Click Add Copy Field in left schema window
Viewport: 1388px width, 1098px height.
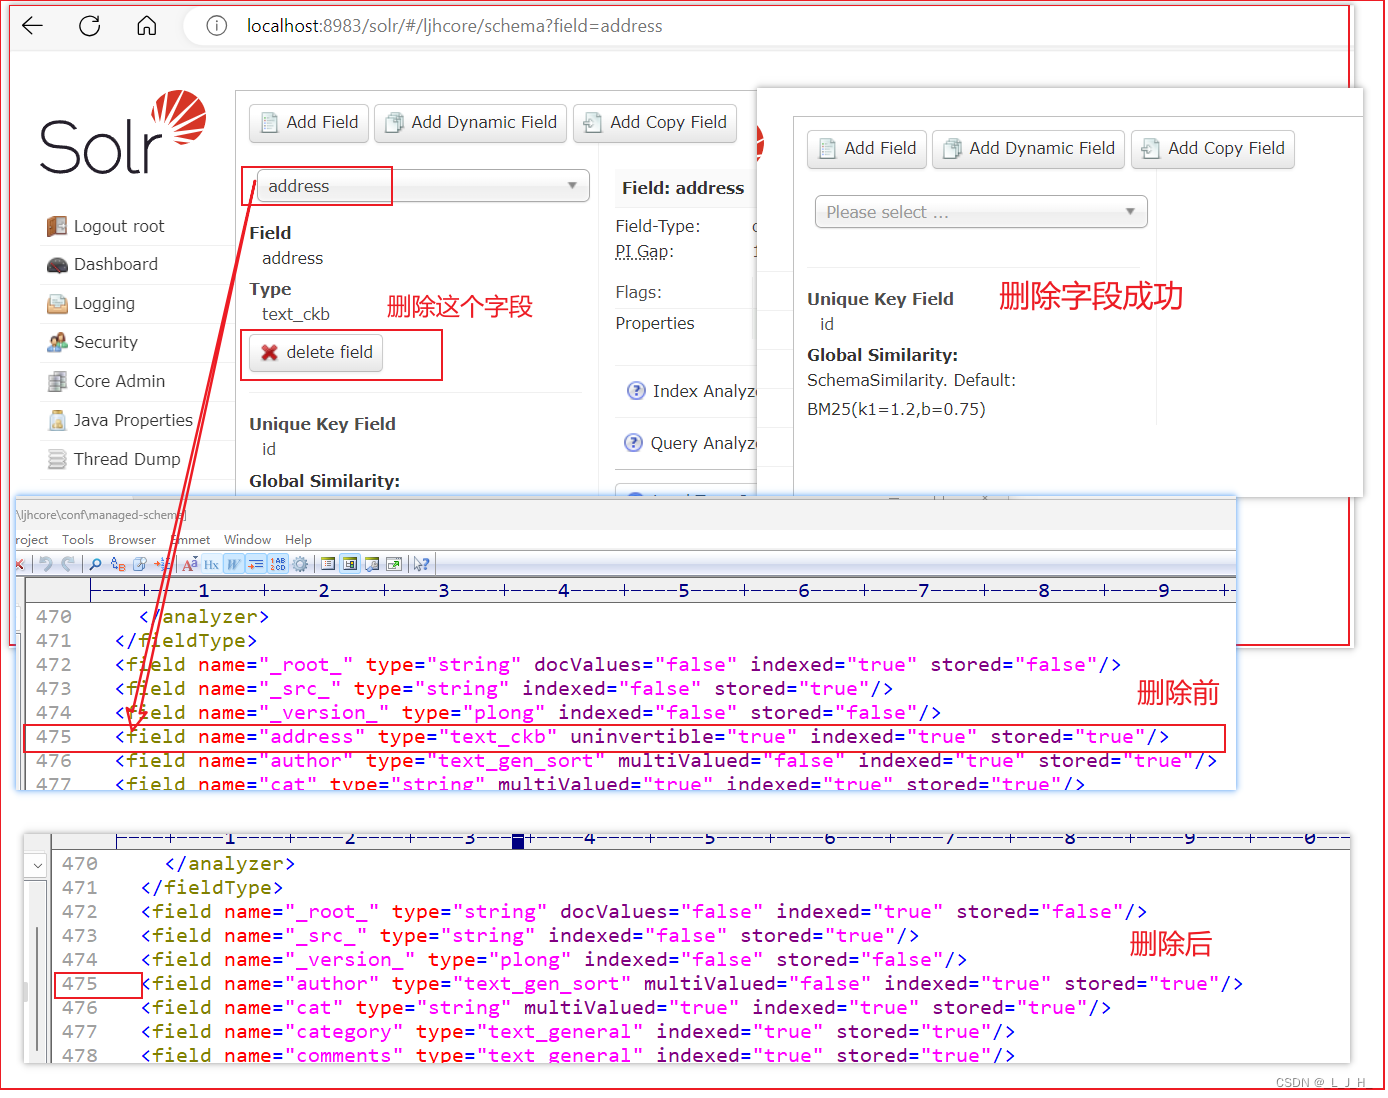pos(655,122)
